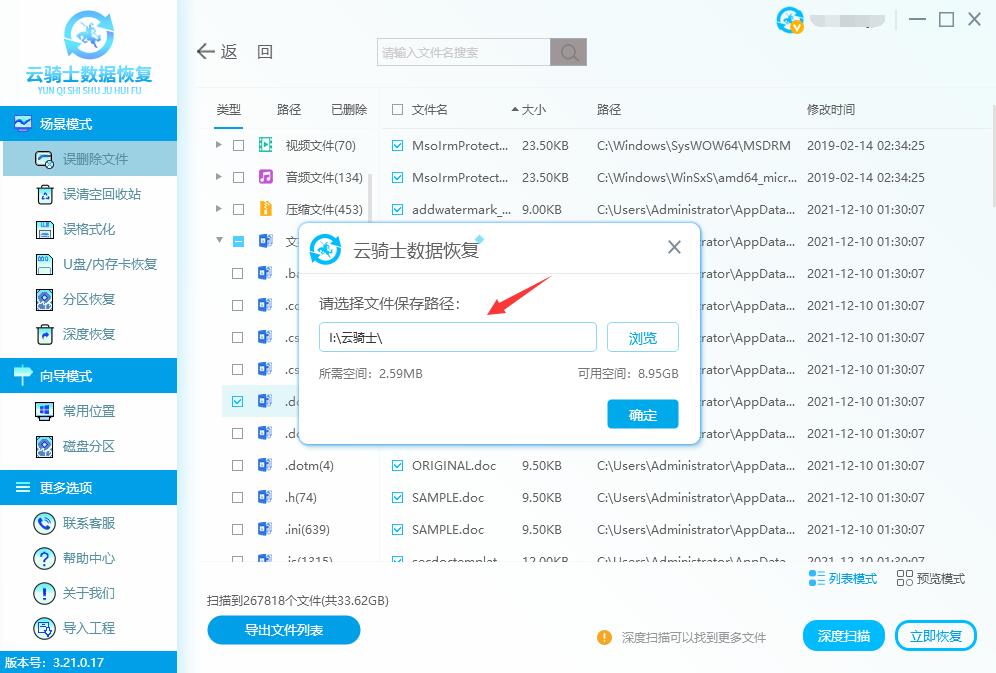This screenshot has width=996, height=673.
Task: Contact support via 联系客服 phone icon
Action: point(44,523)
